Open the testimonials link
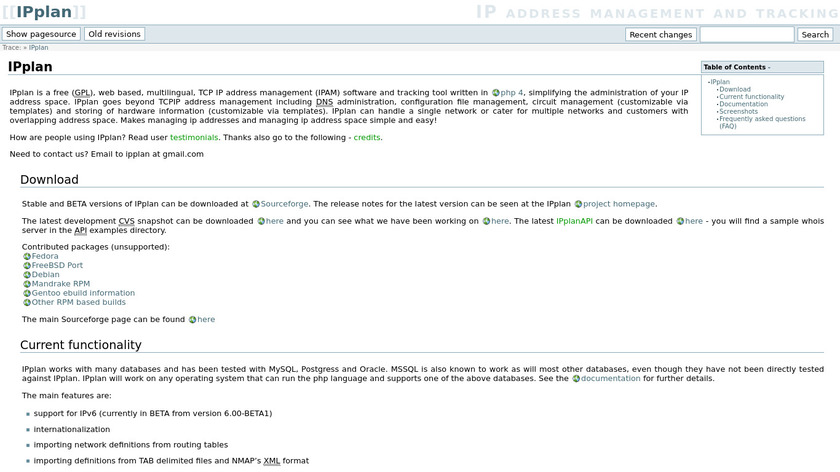840x472 pixels. [x=194, y=138]
